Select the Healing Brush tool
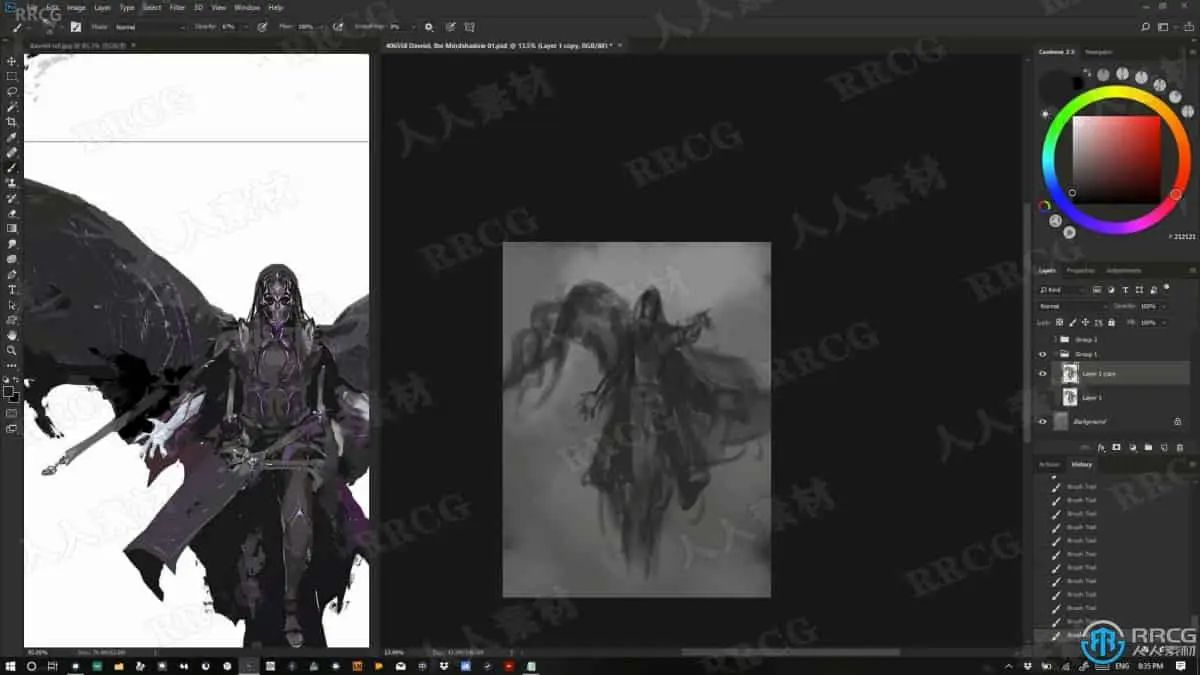Viewport: 1200px width, 675px height. (12, 152)
